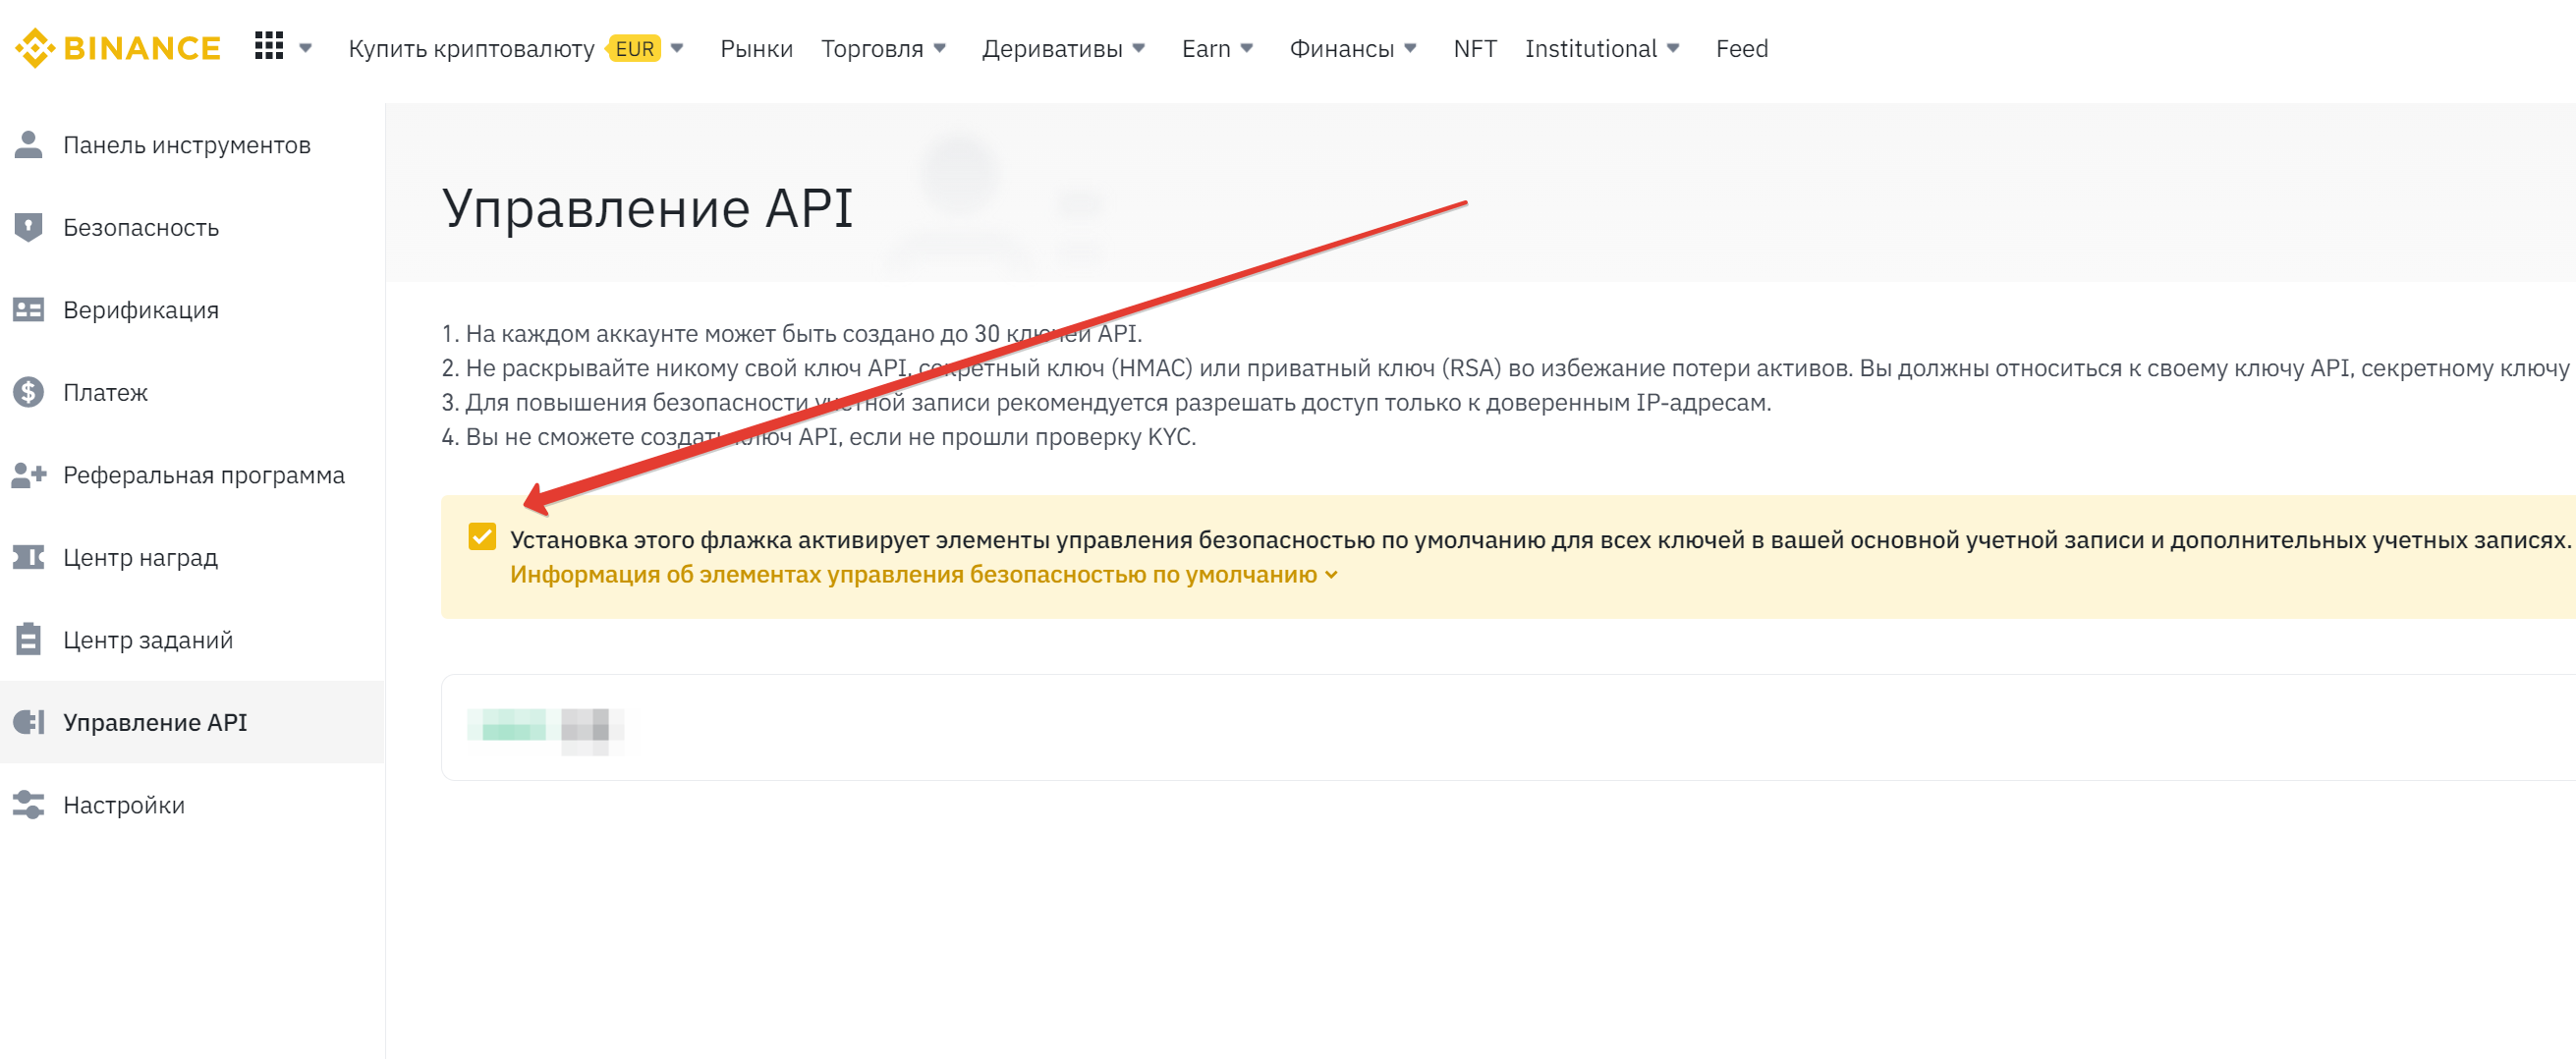Expand the arrow next to apps grid
This screenshot has width=2576, height=1059.
coord(306,48)
